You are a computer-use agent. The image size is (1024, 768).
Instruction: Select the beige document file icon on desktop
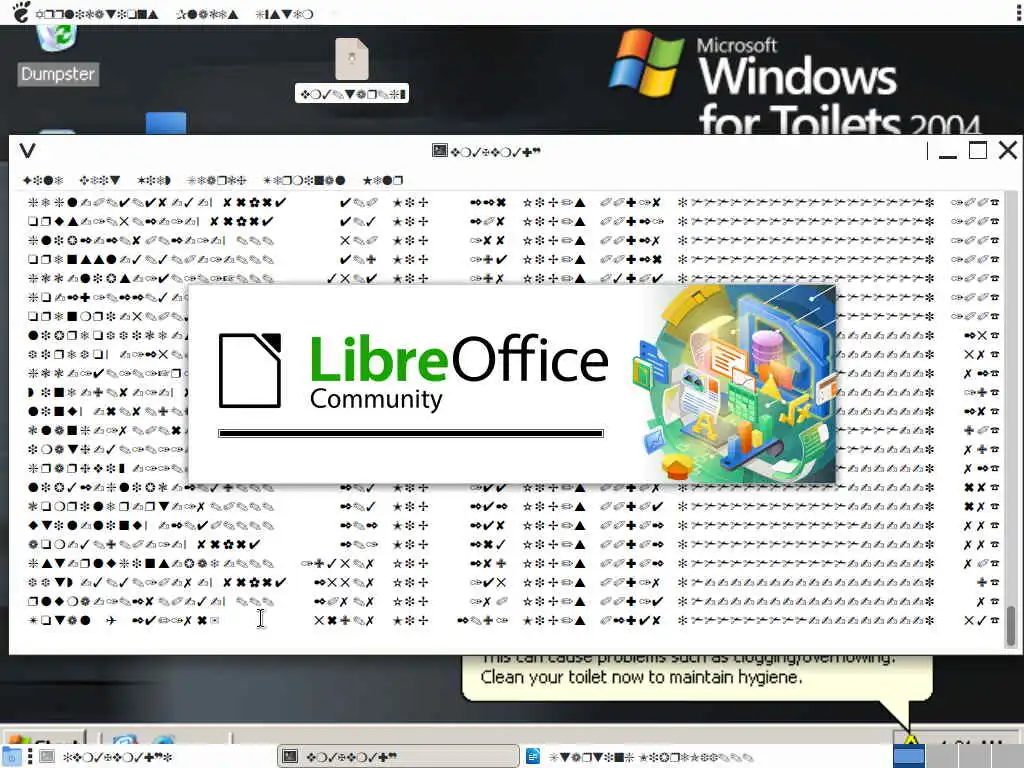click(x=351, y=59)
